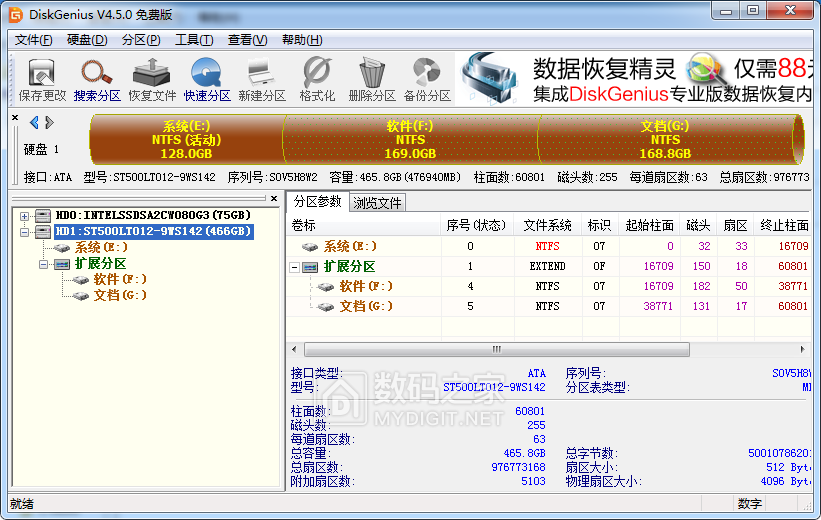Viewport: 821px width, 520px height.
Task: Click the 标识 column header
Action: click(600, 225)
